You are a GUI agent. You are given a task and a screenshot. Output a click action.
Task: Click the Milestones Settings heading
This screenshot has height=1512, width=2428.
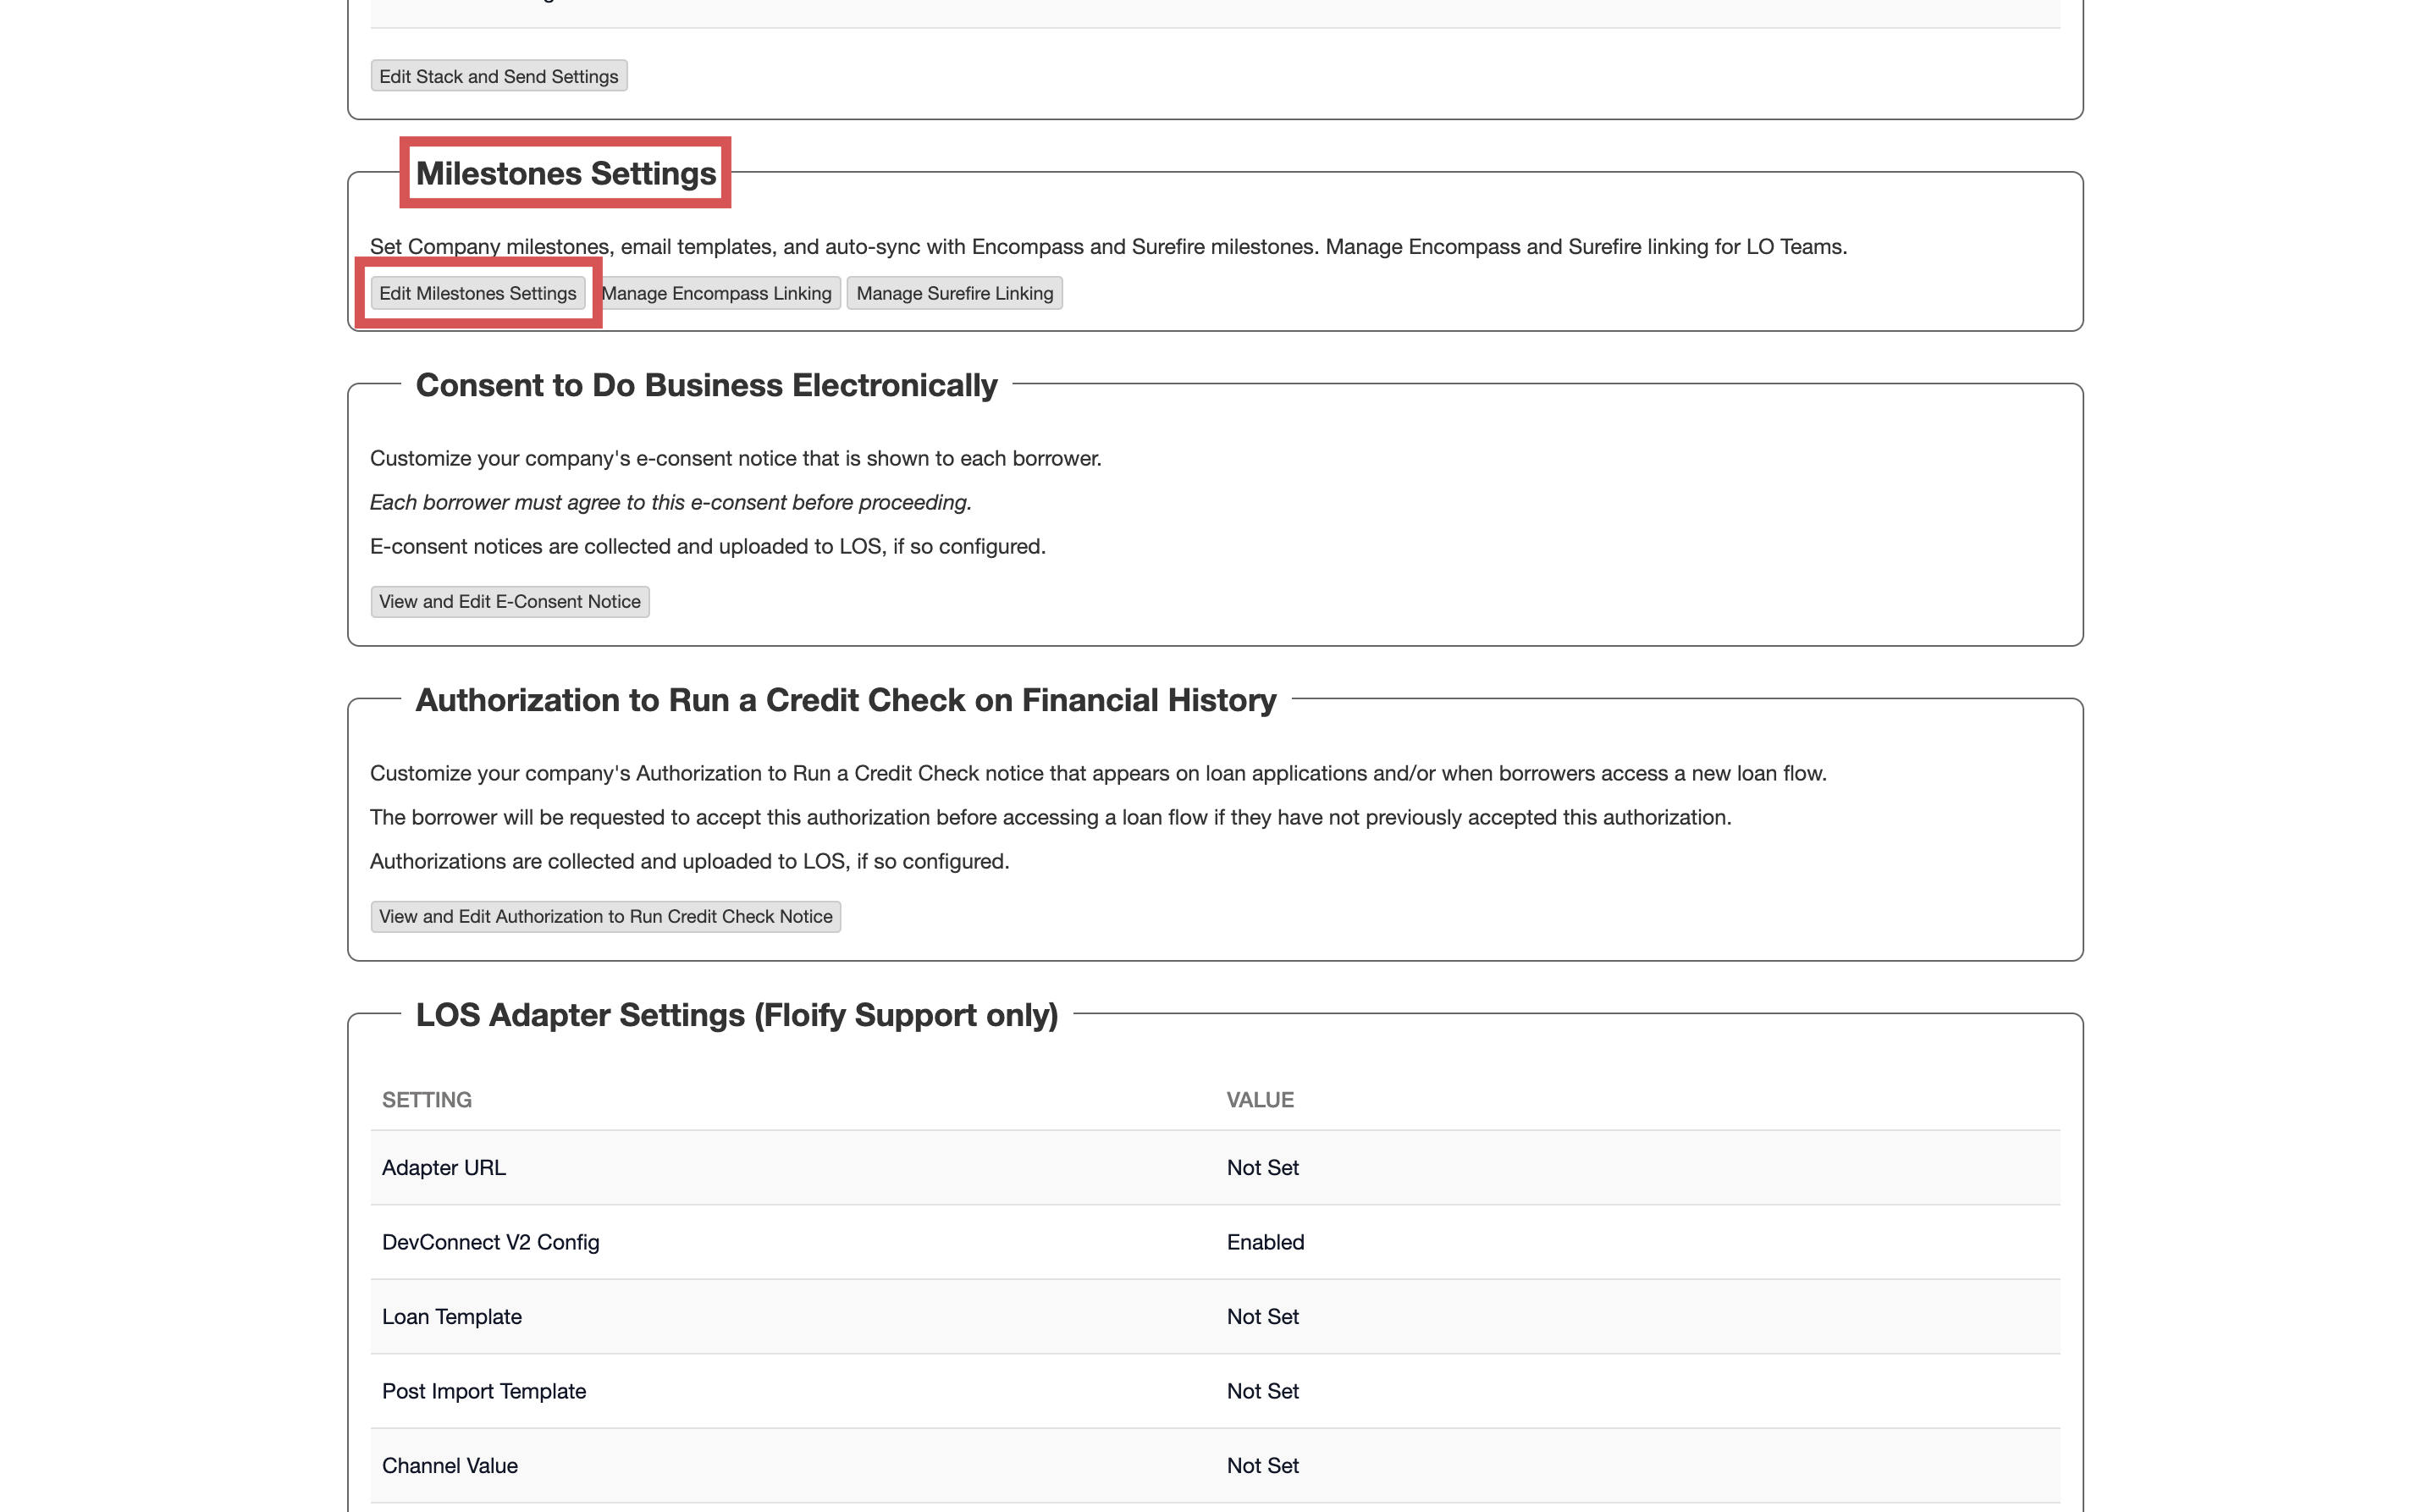(565, 173)
